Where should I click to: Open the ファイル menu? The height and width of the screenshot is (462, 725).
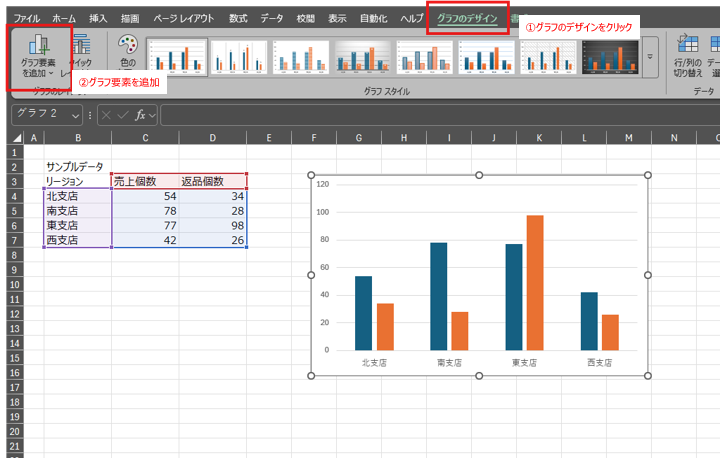[27, 18]
